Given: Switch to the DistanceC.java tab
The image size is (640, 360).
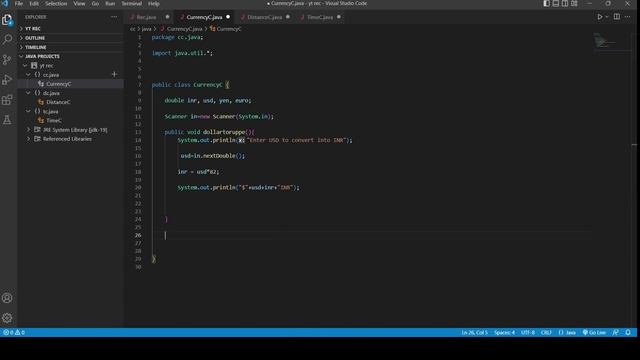Looking at the screenshot, I should (264, 17).
